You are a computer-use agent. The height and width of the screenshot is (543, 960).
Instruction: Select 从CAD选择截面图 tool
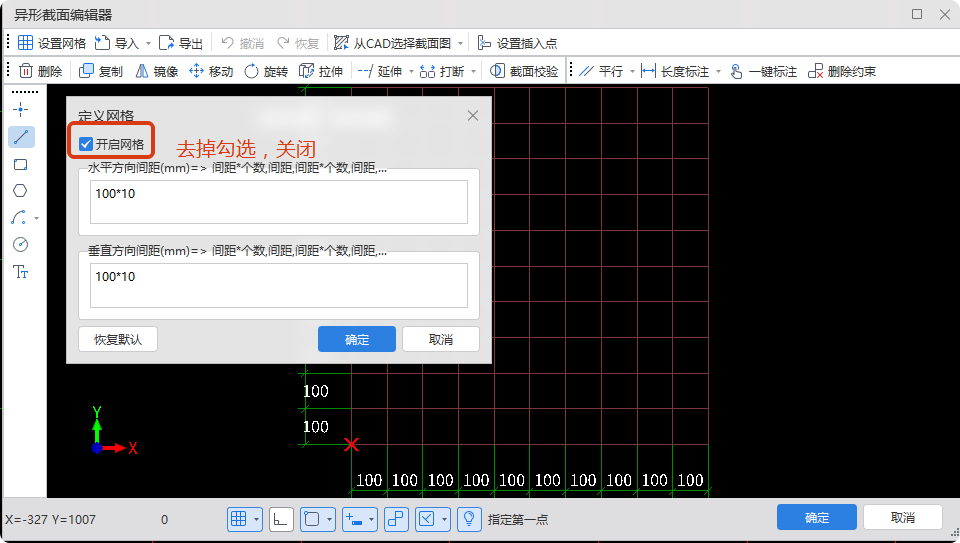click(x=392, y=43)
